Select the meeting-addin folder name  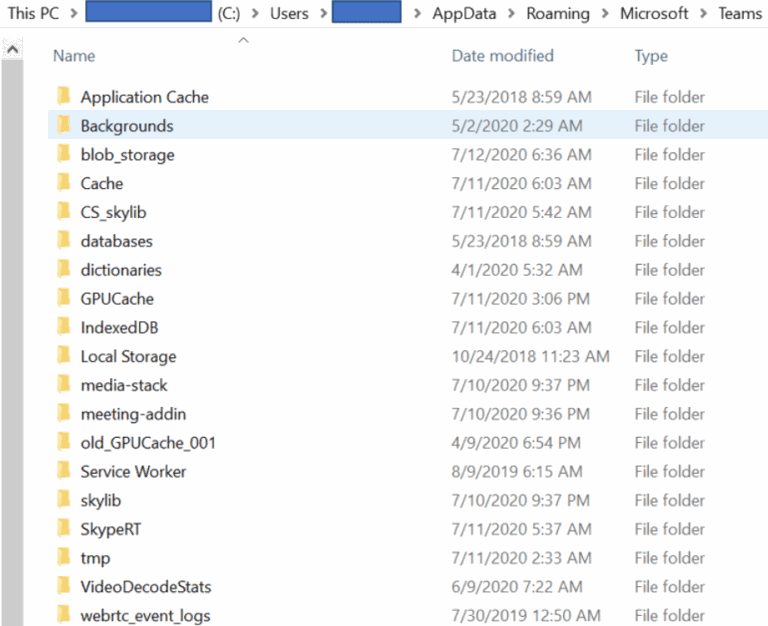click(x=133, y=414)
